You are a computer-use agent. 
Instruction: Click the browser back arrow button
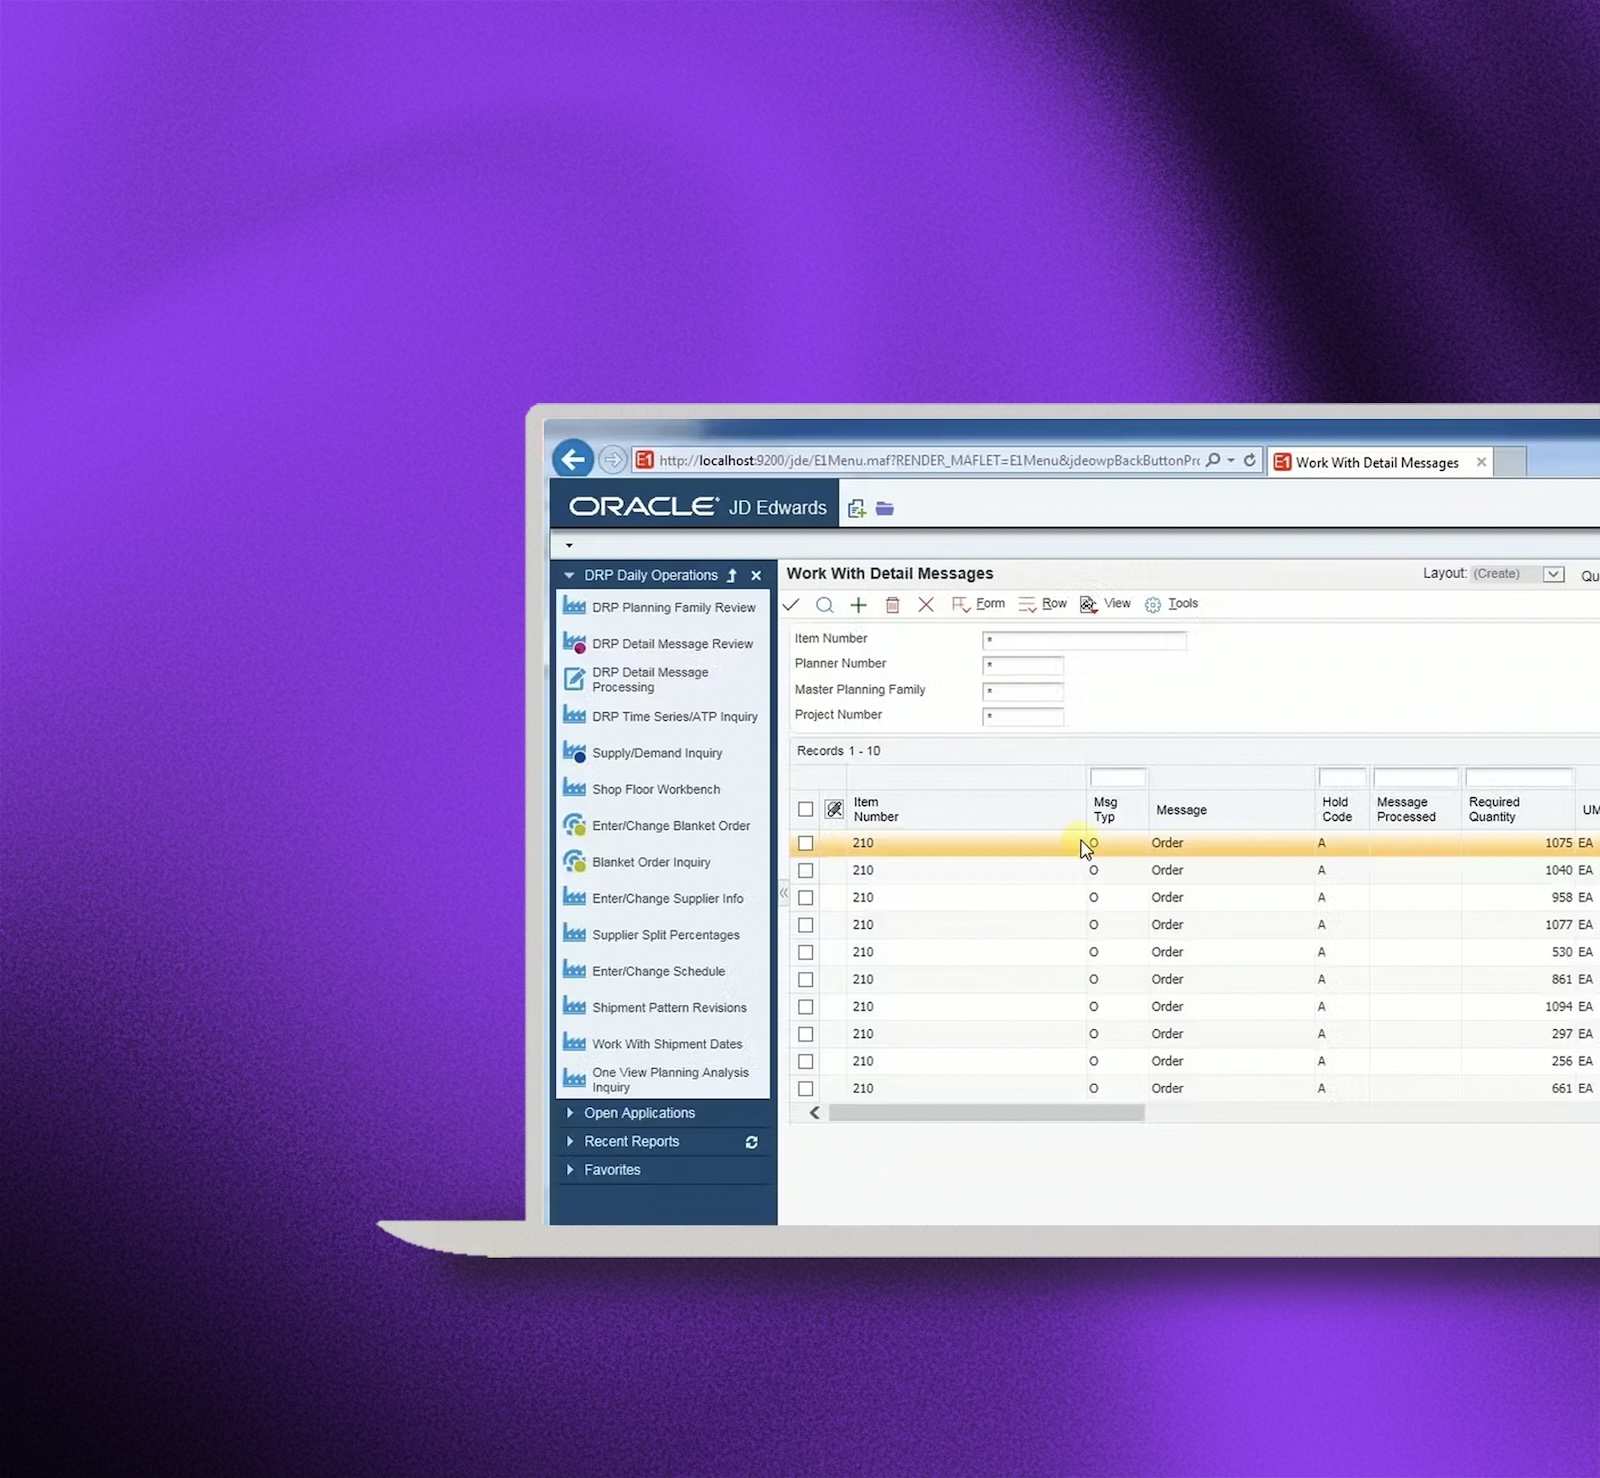click(x=573, y=460)
